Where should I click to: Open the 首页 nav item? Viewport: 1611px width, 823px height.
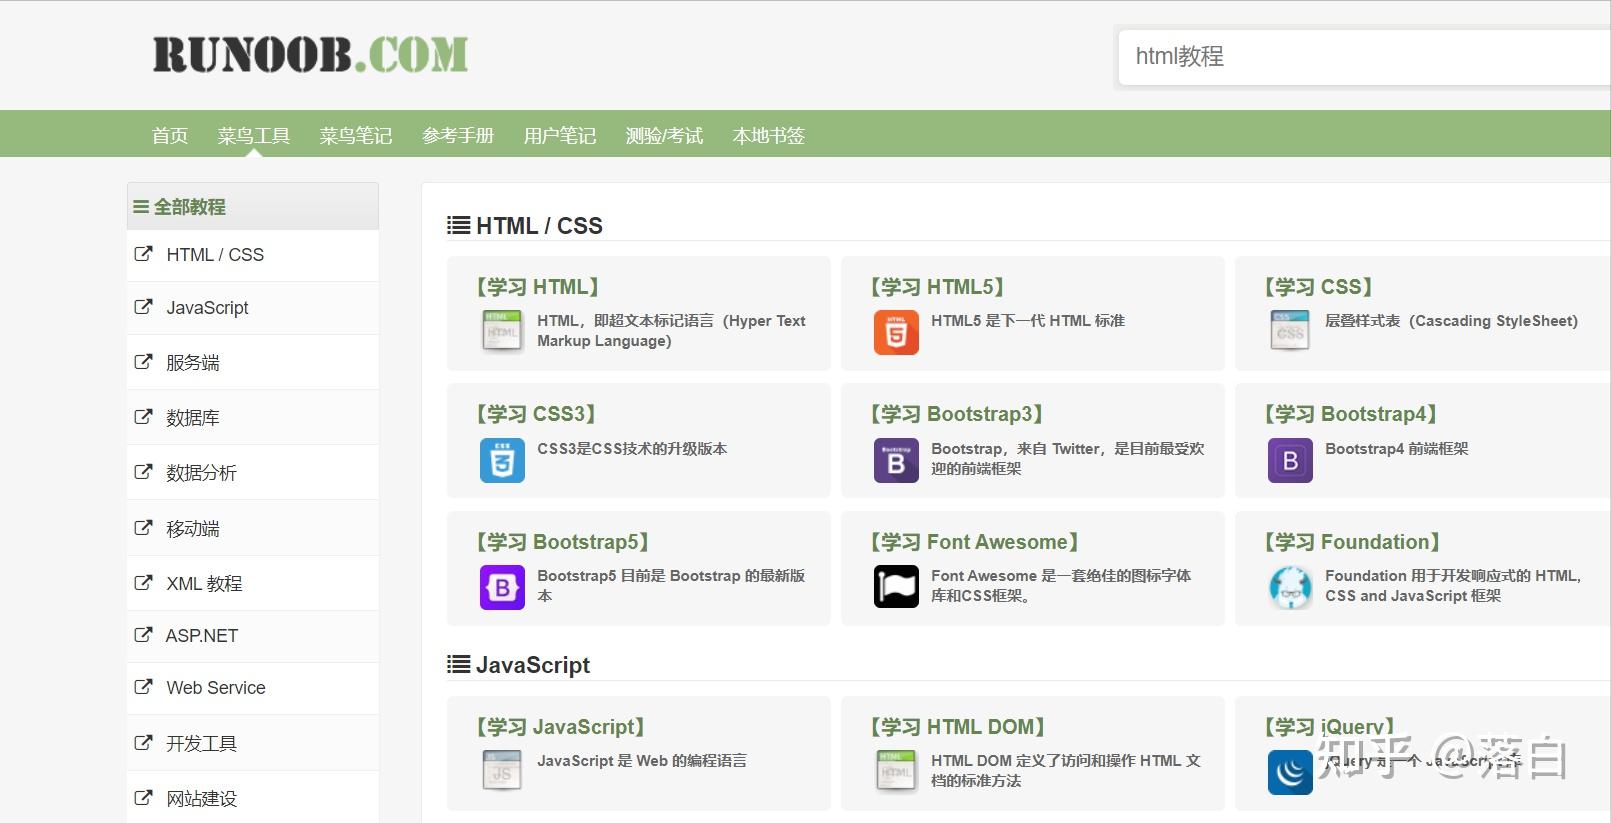pyautogui.click(x=170, y=135)
